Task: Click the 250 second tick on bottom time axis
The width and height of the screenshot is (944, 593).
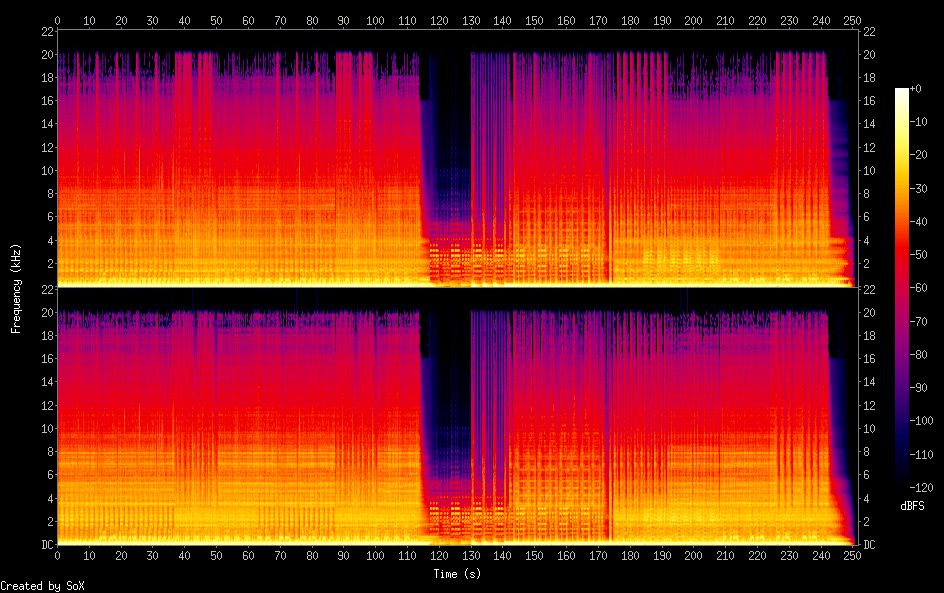Action: 850,556
